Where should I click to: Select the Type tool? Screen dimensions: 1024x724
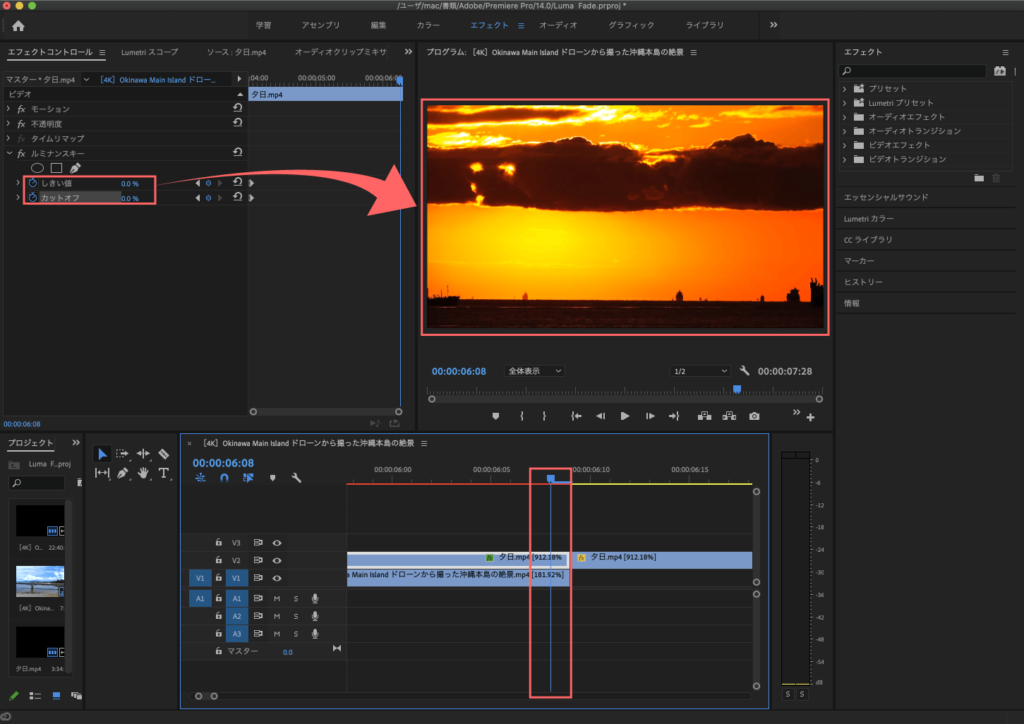(x=163, y=473)
